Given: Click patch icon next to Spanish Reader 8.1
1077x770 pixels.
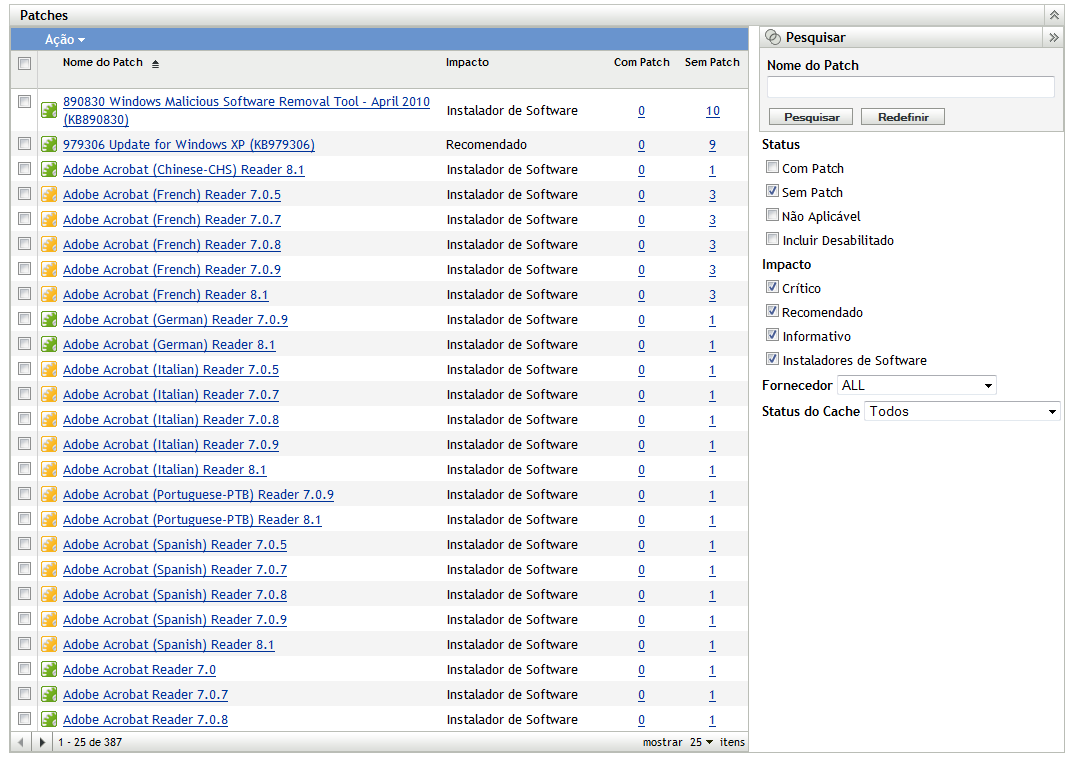Looking at the screenshot, I should pos(49,644).
